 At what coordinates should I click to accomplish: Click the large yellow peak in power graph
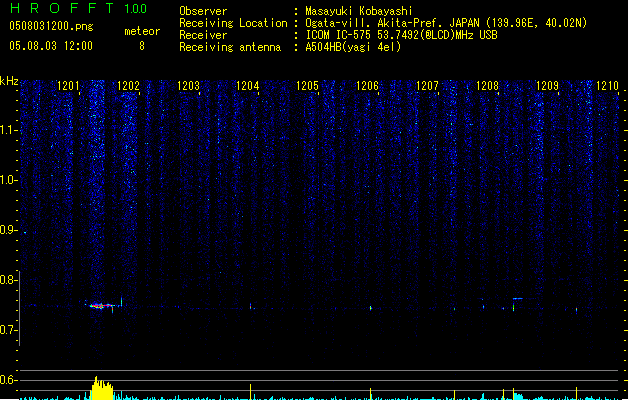point(101,388)
